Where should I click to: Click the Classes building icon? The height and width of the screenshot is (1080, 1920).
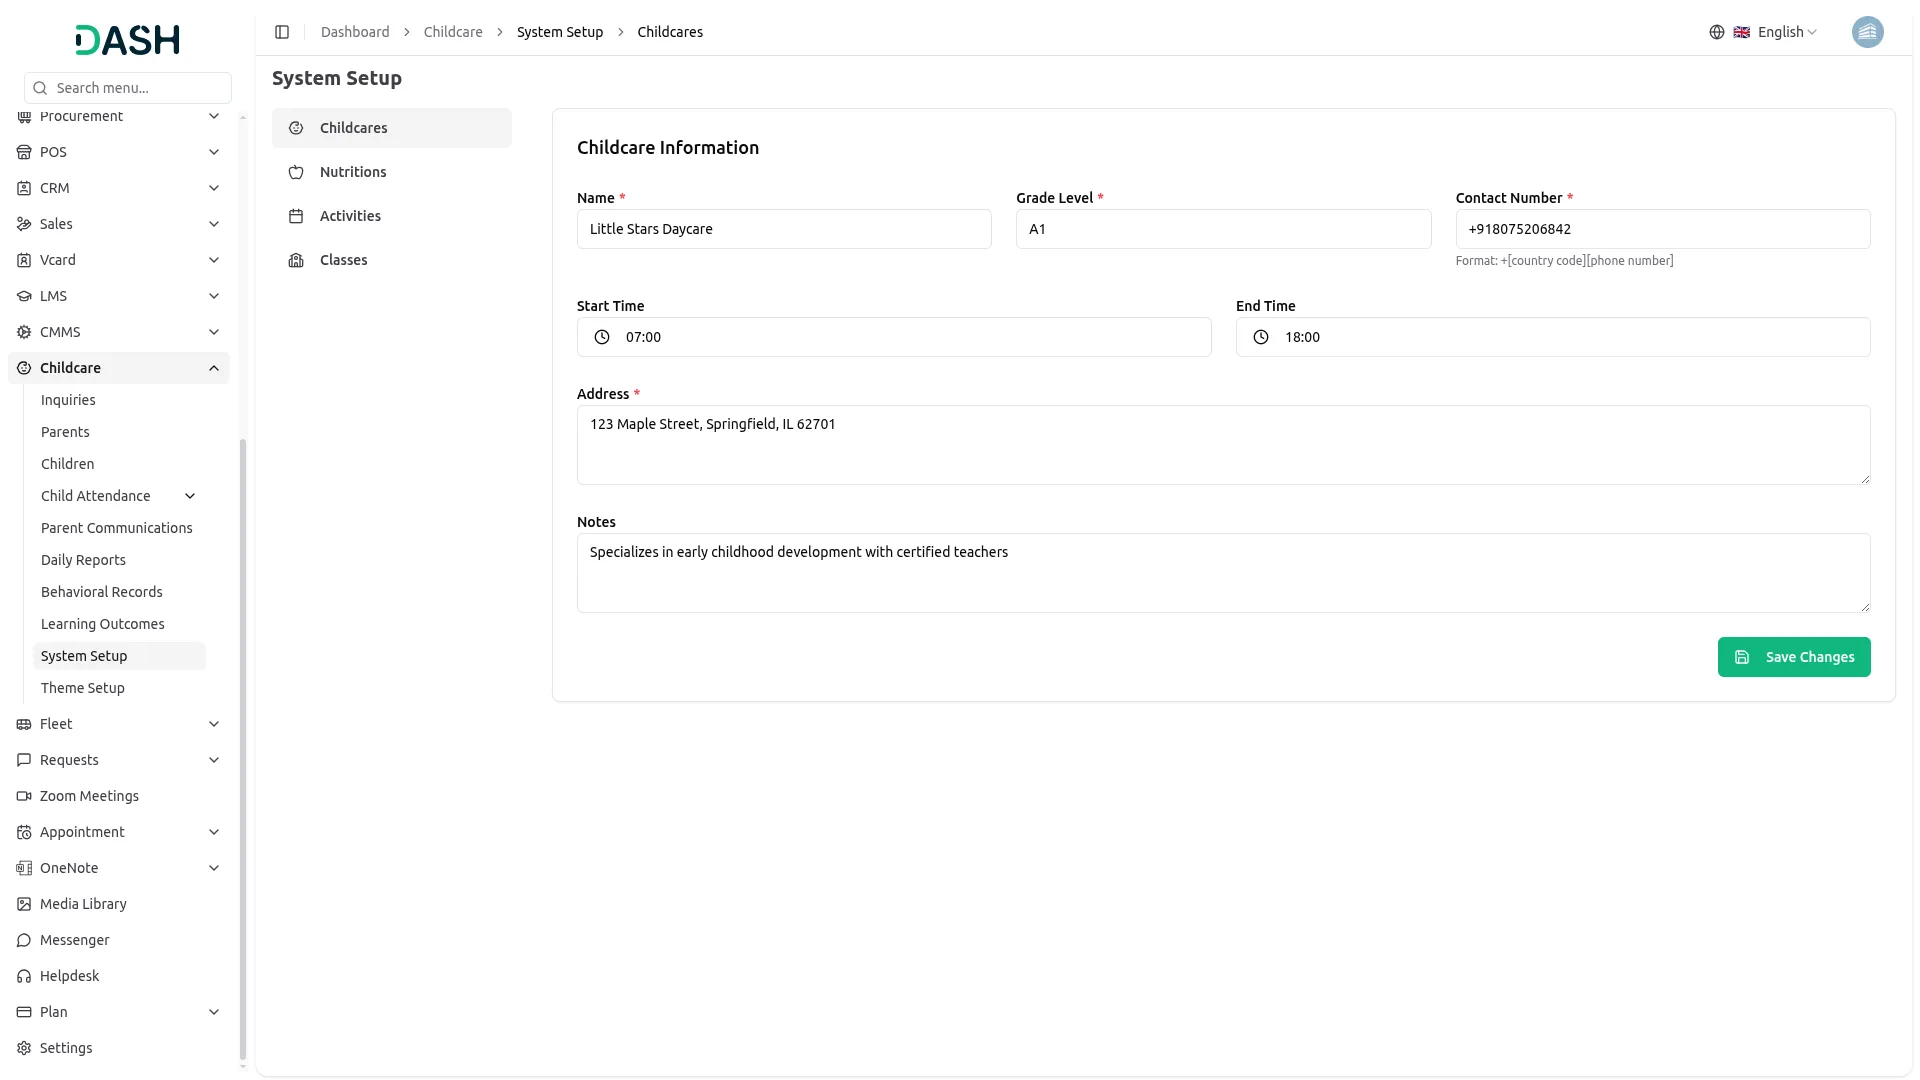[296, 260]
